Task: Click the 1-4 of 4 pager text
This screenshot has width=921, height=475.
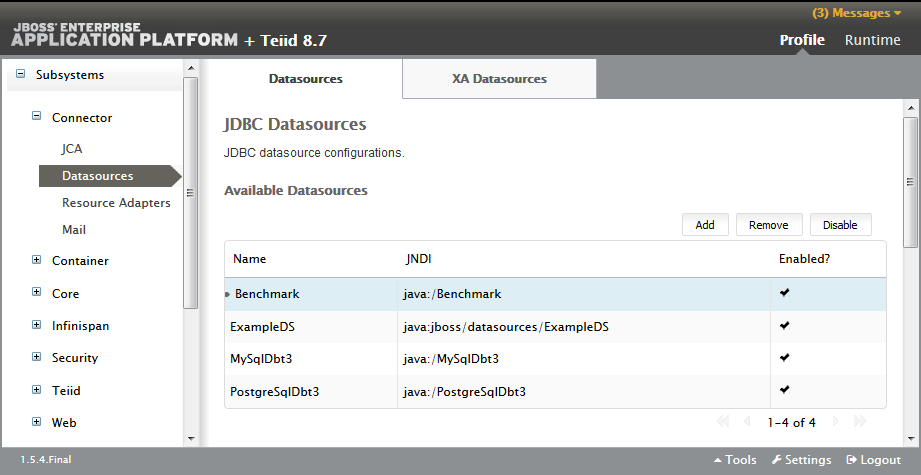Action: (791, 422)
